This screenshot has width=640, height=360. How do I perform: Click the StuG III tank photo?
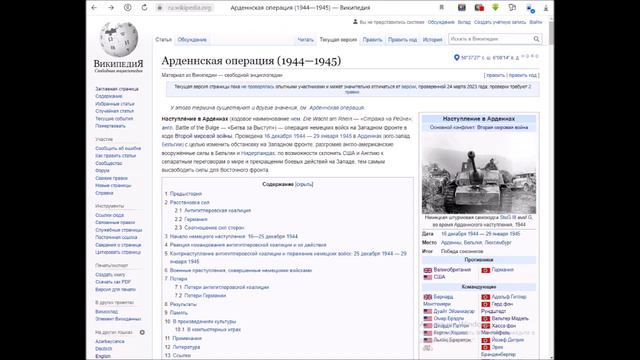click(479, 174)
